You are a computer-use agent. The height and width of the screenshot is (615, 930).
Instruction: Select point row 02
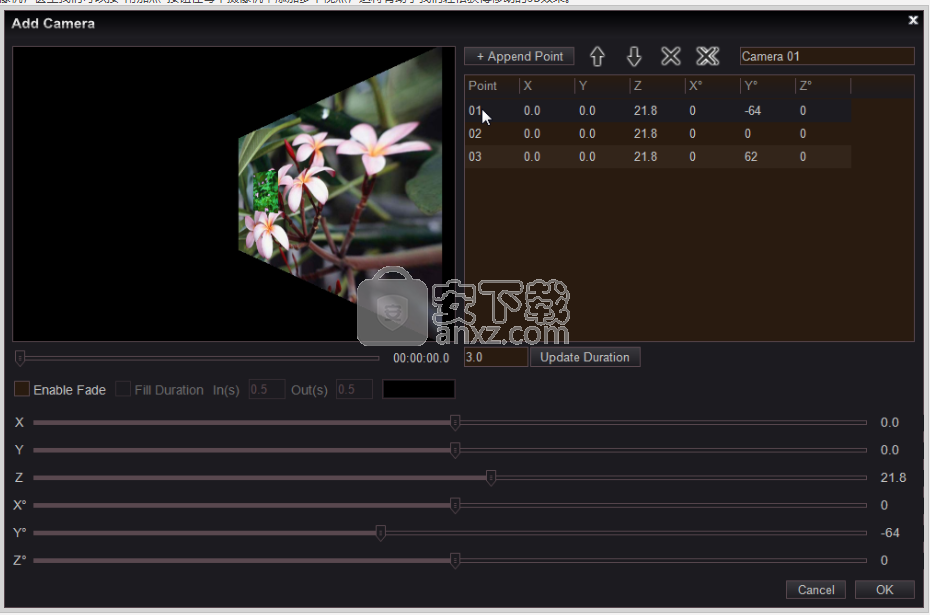(x=658, y=133)
